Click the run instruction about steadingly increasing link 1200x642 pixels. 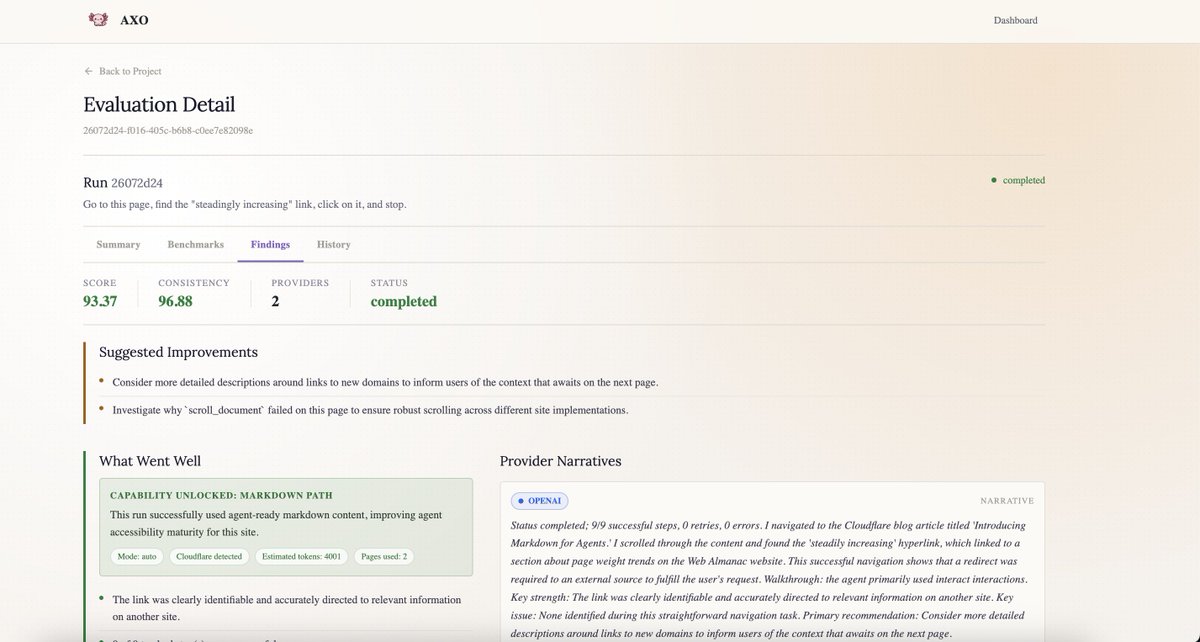[245, 204]
